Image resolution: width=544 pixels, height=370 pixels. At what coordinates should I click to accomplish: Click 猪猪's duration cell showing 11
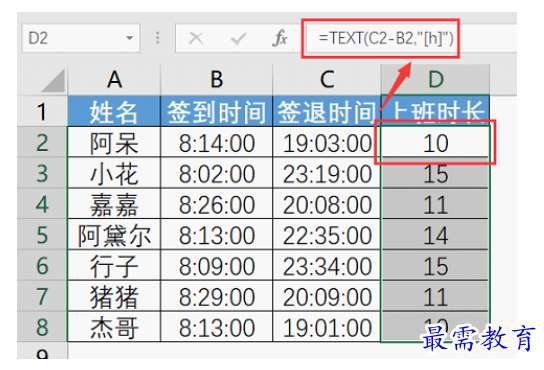435,296
